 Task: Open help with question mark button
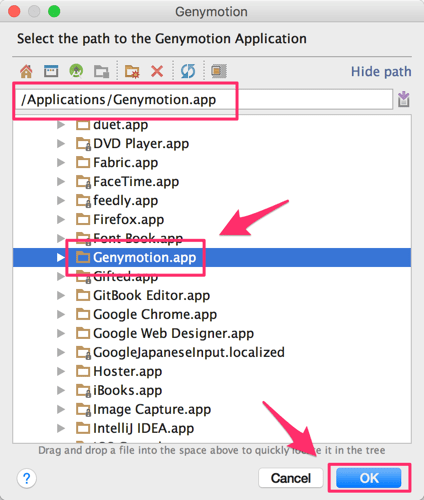point(27,478)
